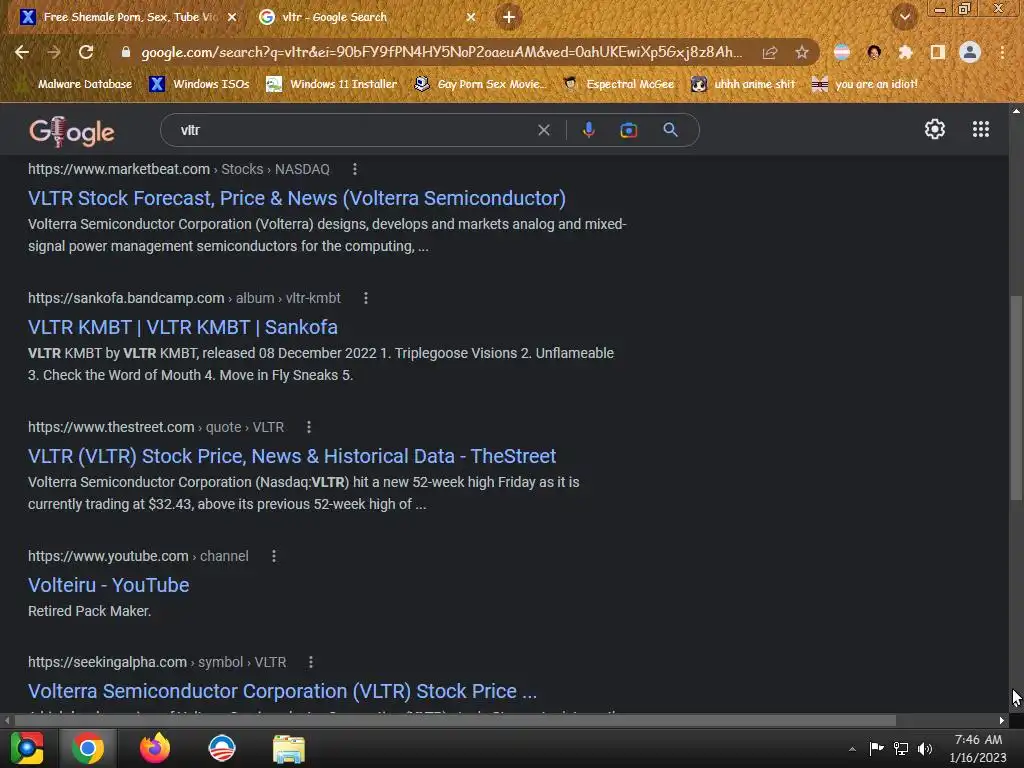Click the site info lock icon
1024x768 pixels.
125,52
